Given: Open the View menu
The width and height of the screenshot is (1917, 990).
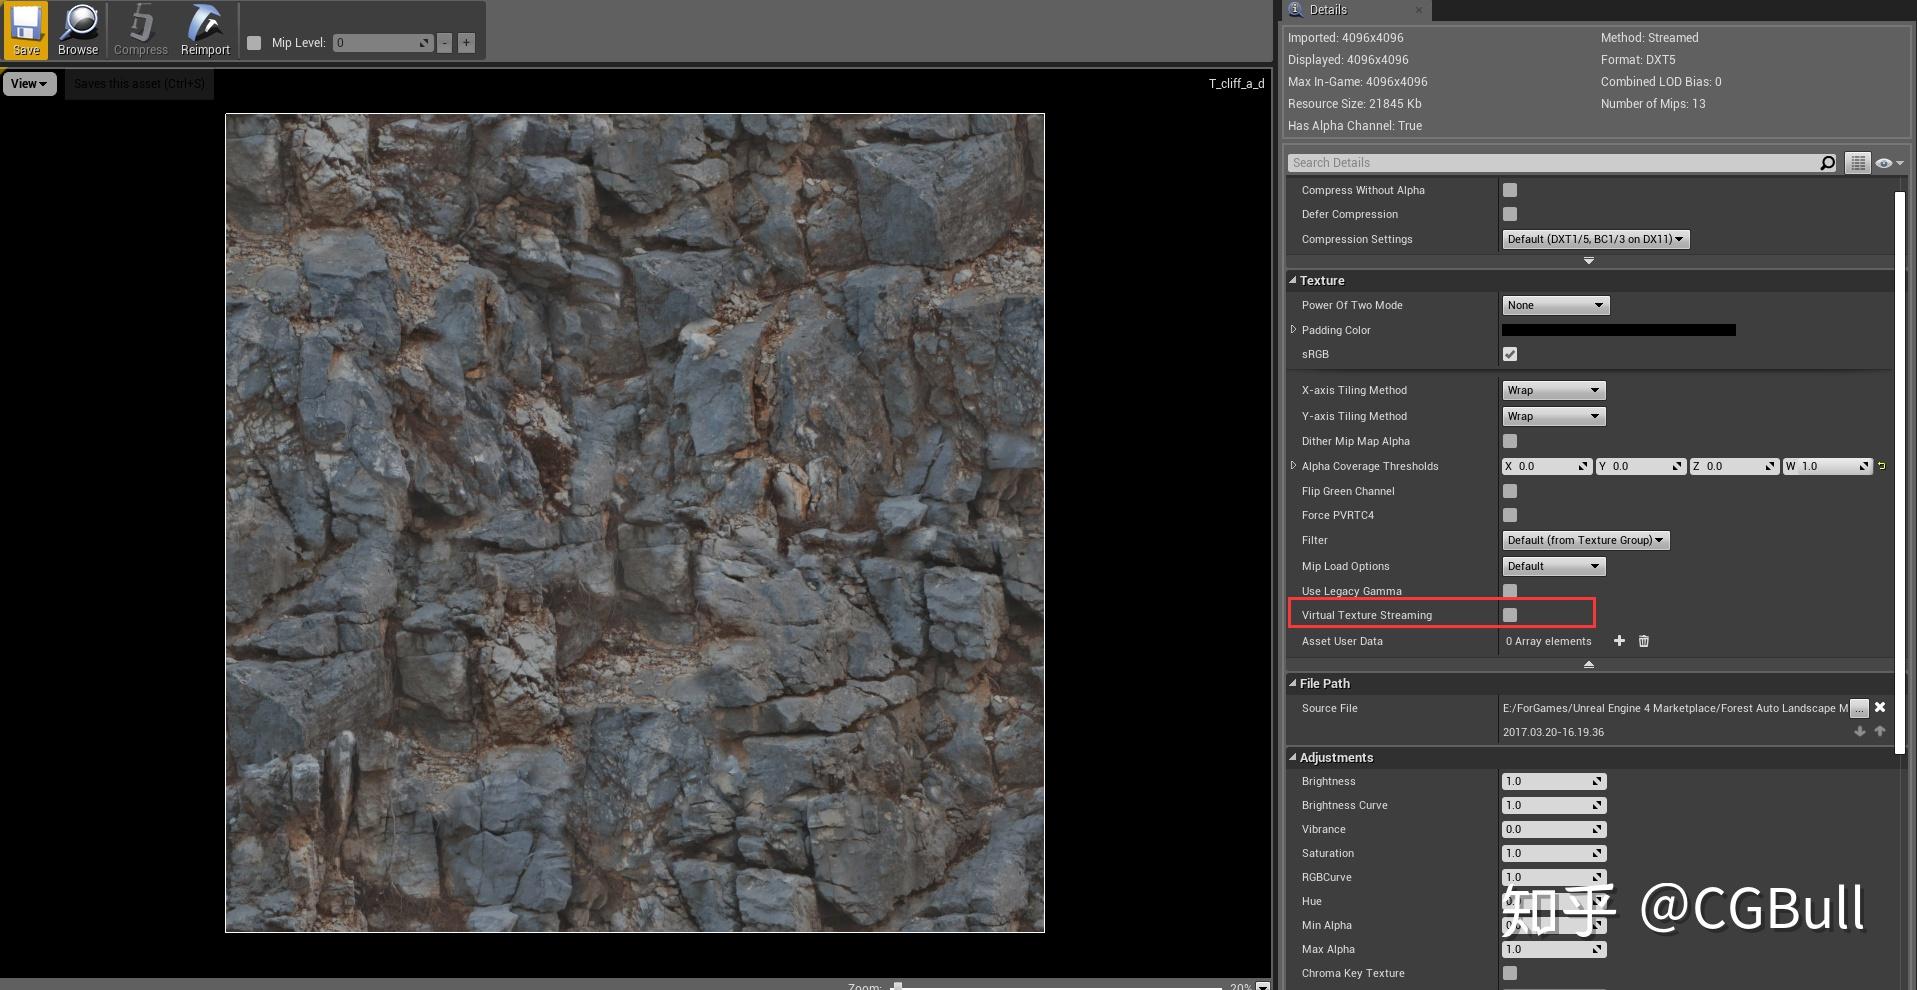Looking at the screenshot, I should click(28, 83).
